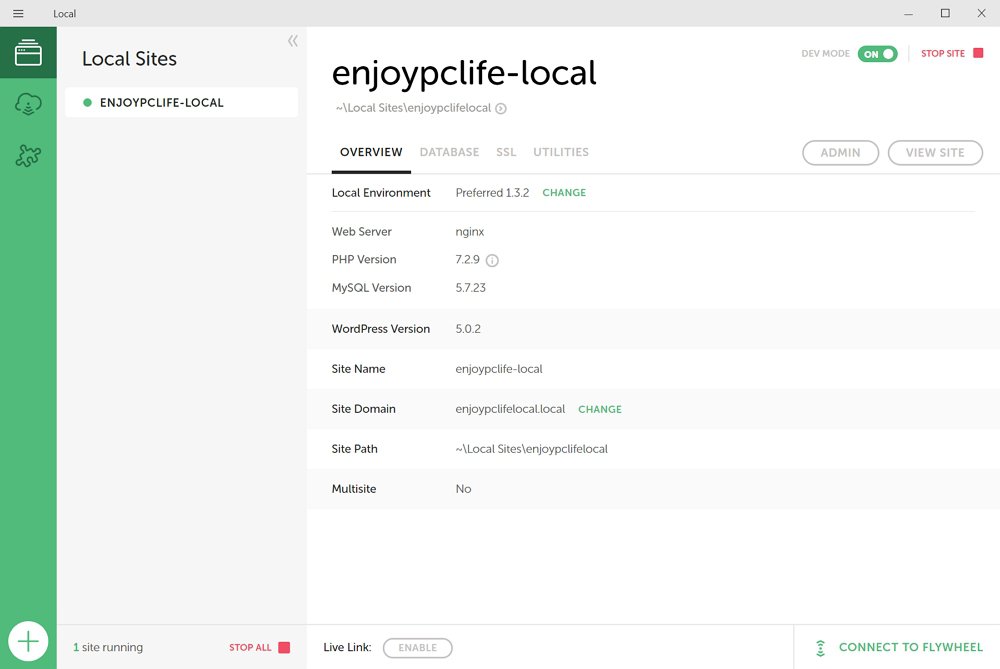Open the hamburger menu in title bar
This screenshot has width=1000, height=669.
pos(18,13)
